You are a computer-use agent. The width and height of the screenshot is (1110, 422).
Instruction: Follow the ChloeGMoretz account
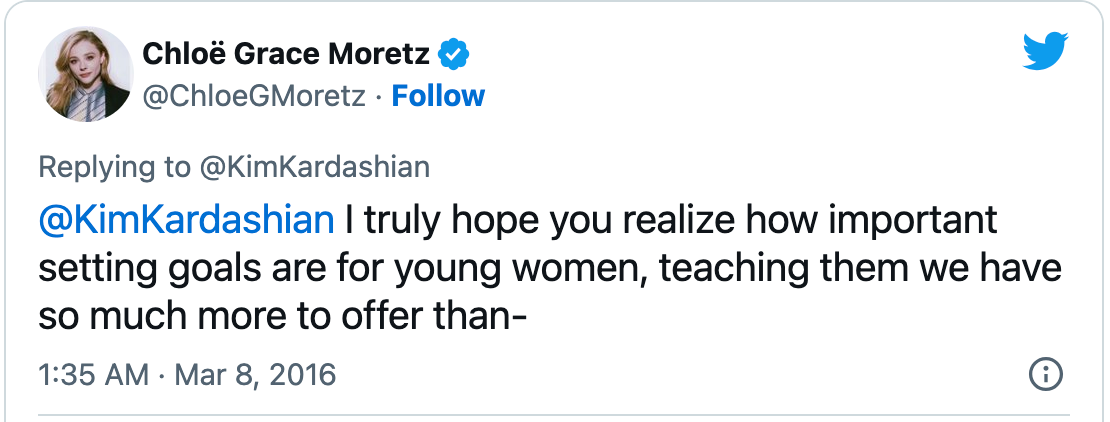click(x=438, y=96)
